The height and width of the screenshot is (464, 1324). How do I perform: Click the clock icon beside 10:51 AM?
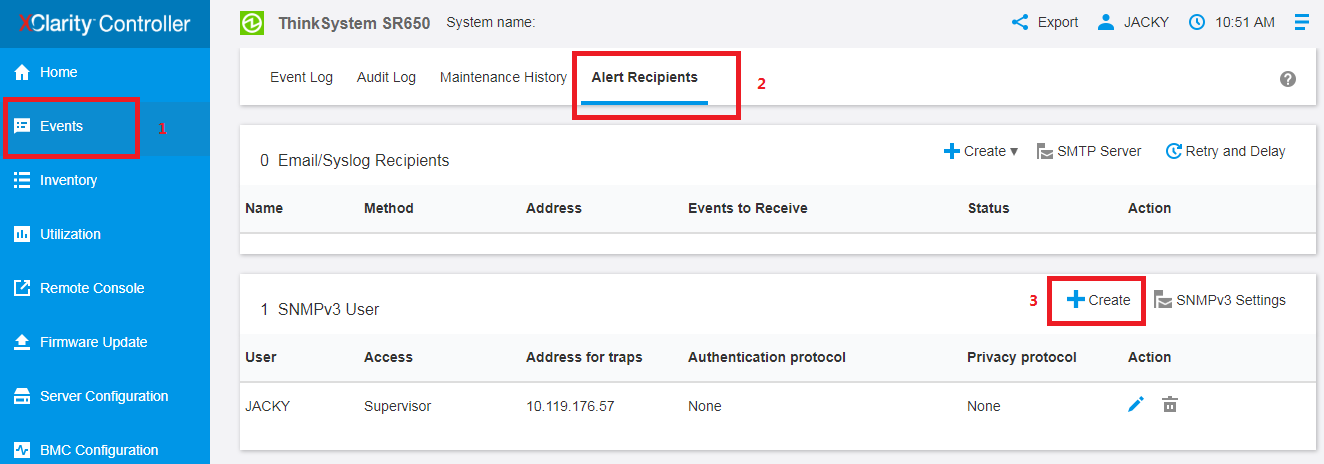coord(1197,22)
